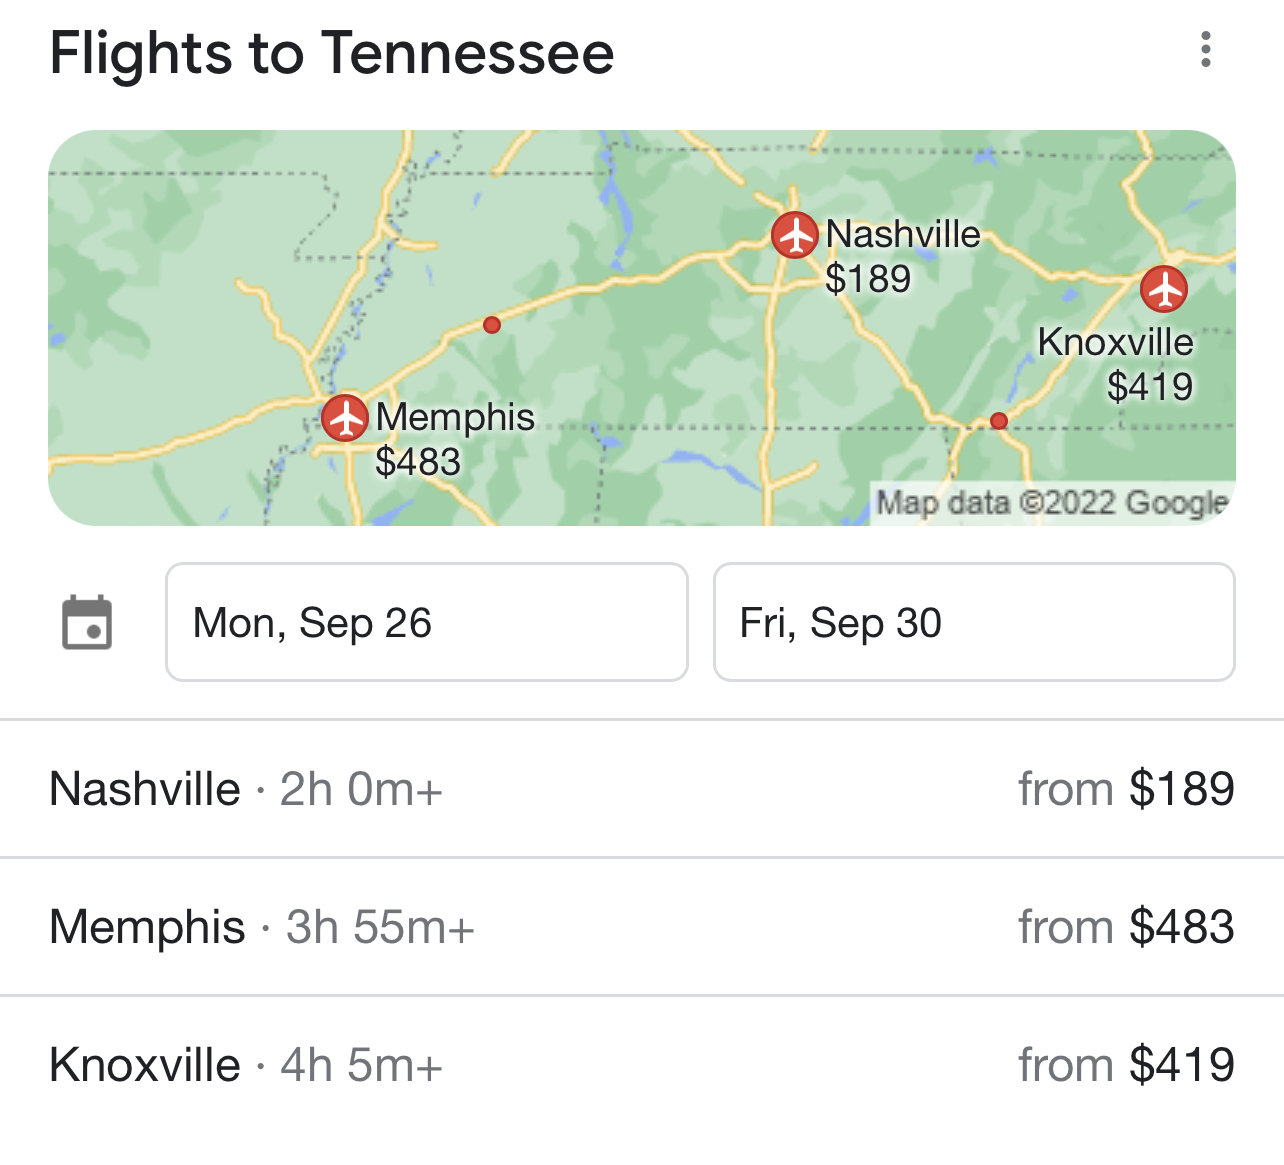This screenshot has height=1165, width=1284.
Task: Click the Knoxville $419 price on the list
Action: tap(1182, 1065)
